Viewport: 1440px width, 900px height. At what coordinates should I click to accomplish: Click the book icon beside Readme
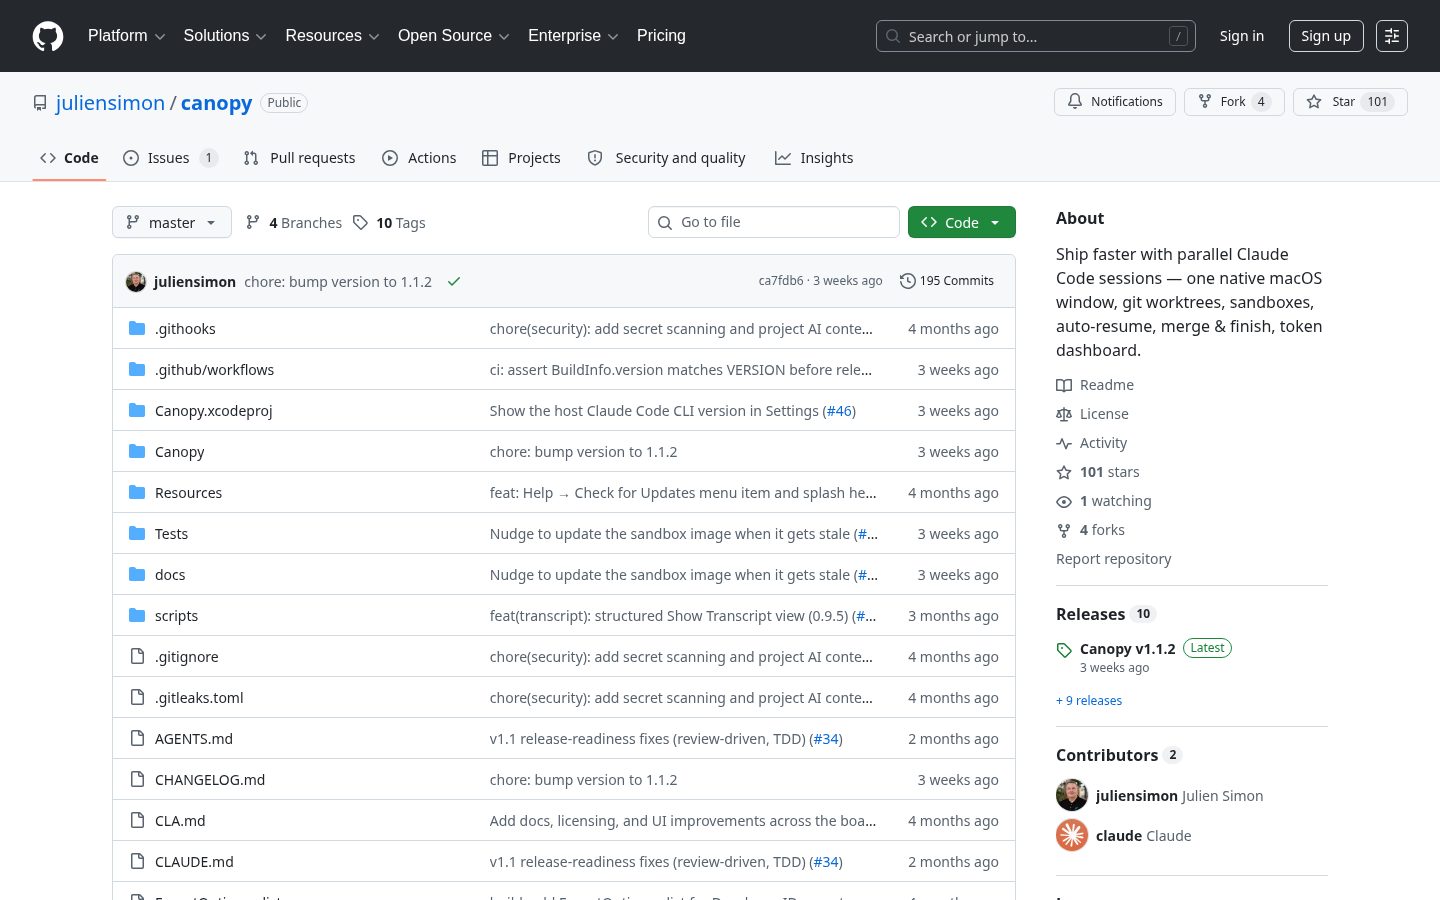pos(1064,385)
